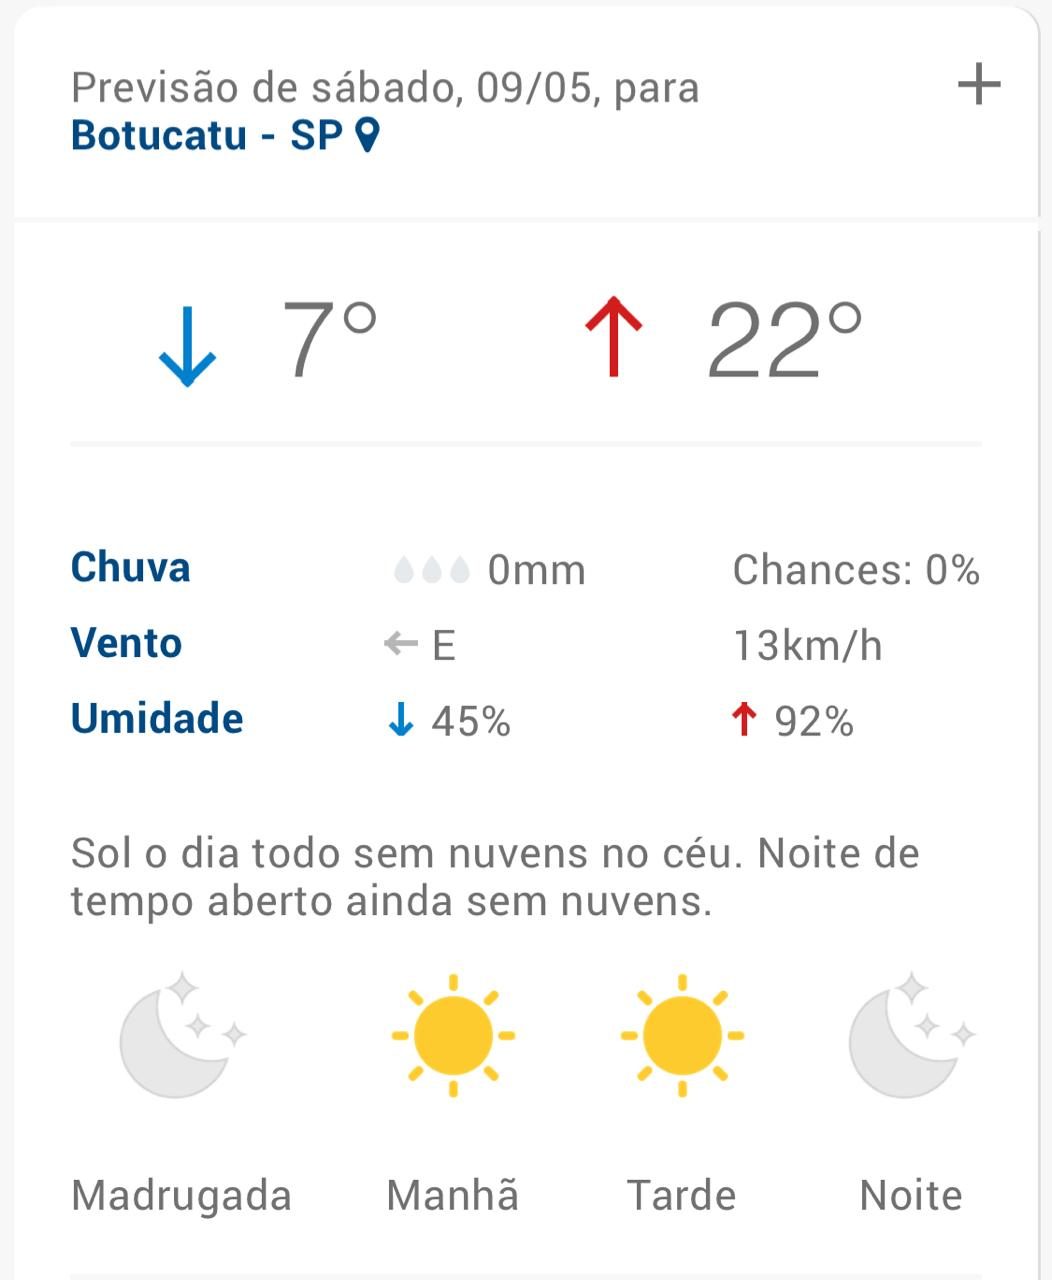Open the Vento wind label

(126, 643)
